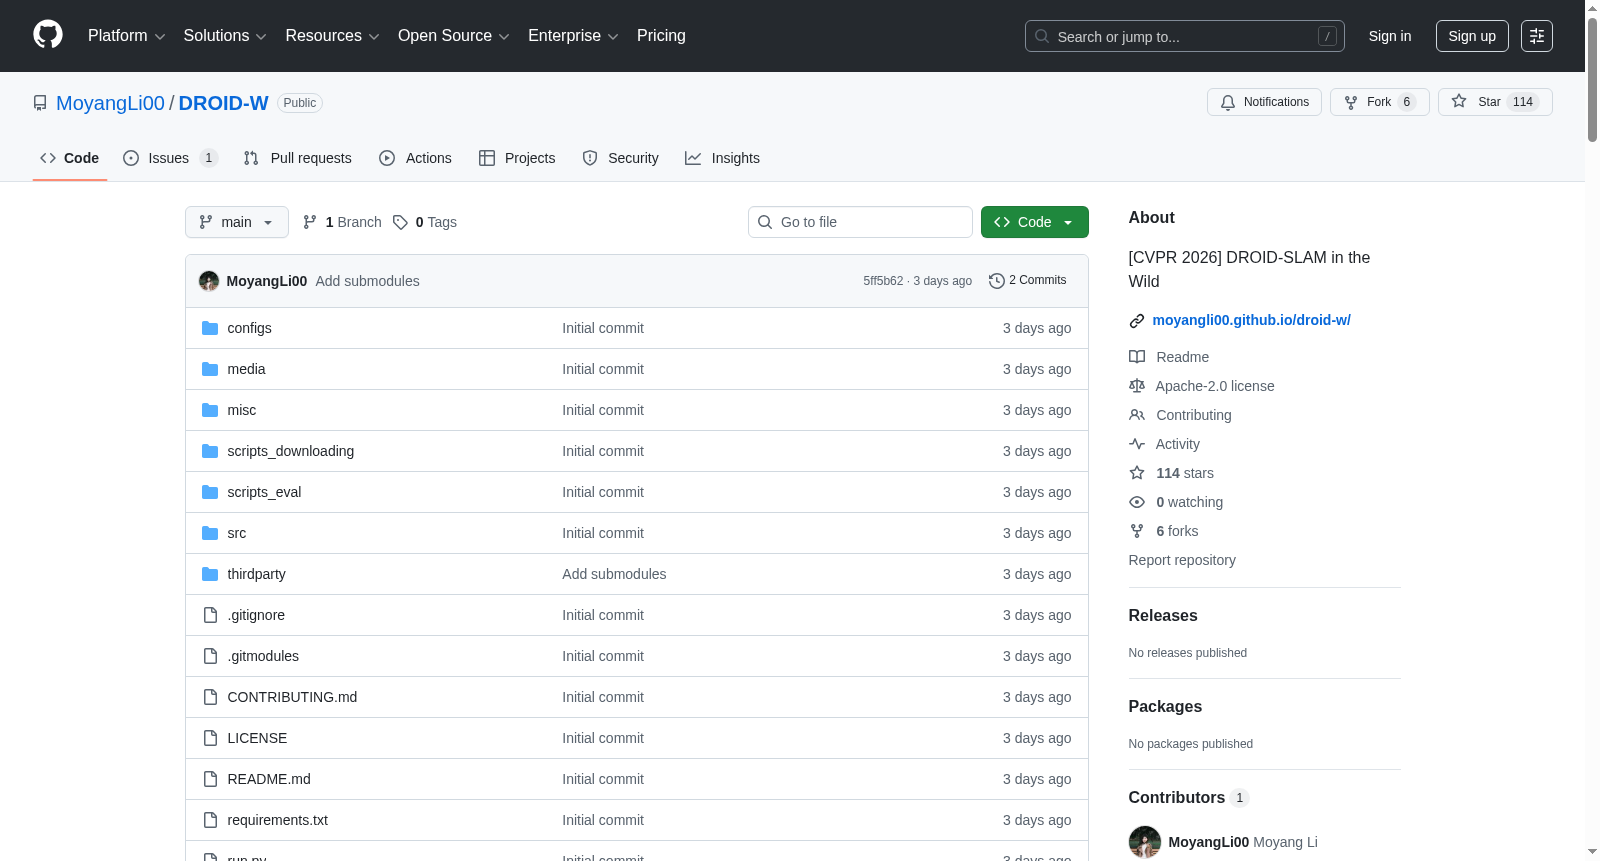Viewport: 1600px width, 861px height.
Task: Expand the Solutions menu
Action: click(225, 36)
